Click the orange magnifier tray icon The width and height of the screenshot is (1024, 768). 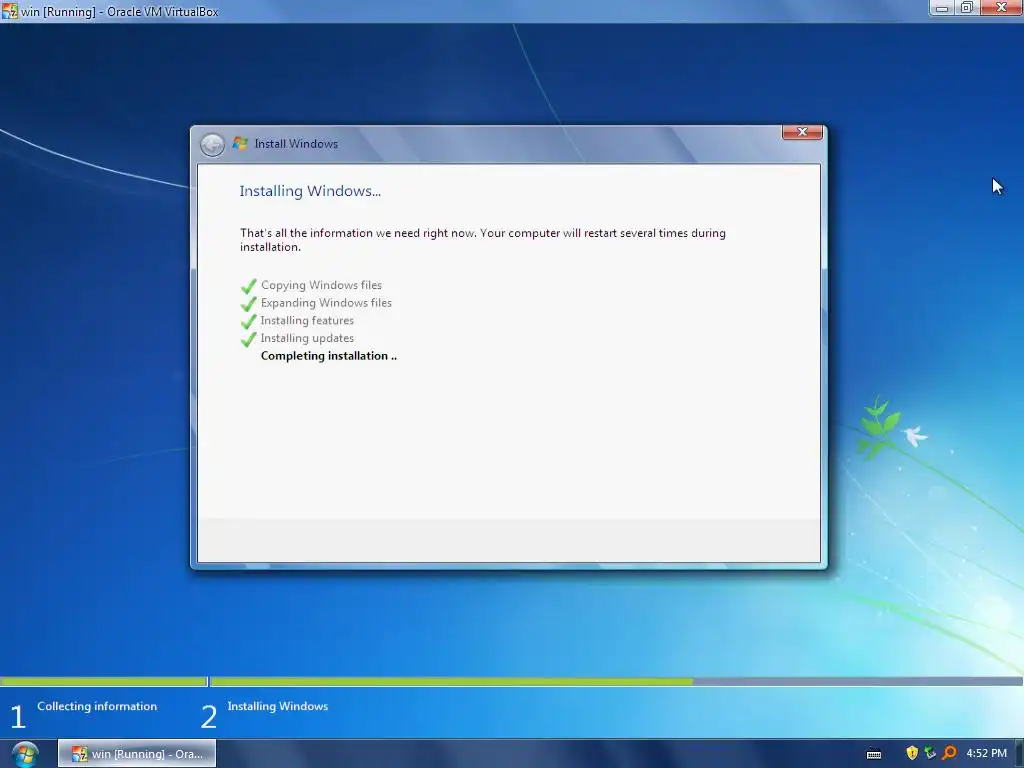tap(949, 753)
